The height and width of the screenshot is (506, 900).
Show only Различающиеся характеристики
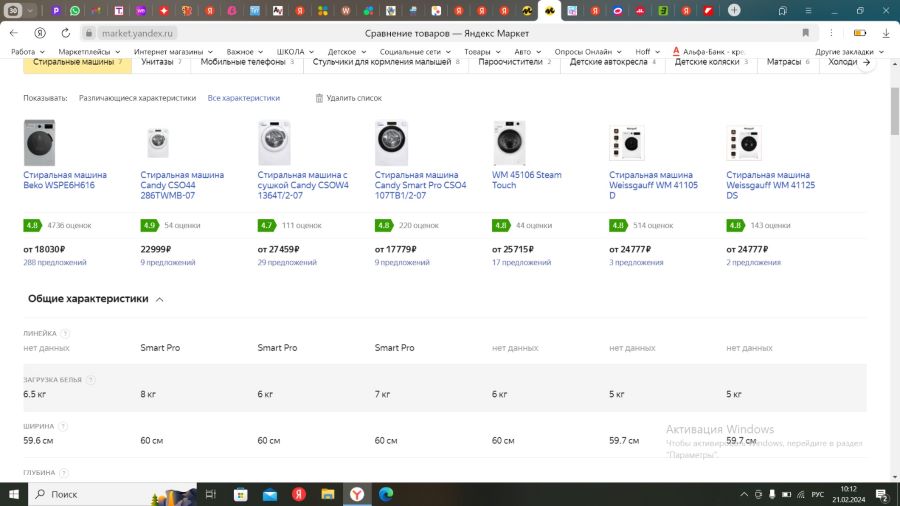(x=137, y=98)
